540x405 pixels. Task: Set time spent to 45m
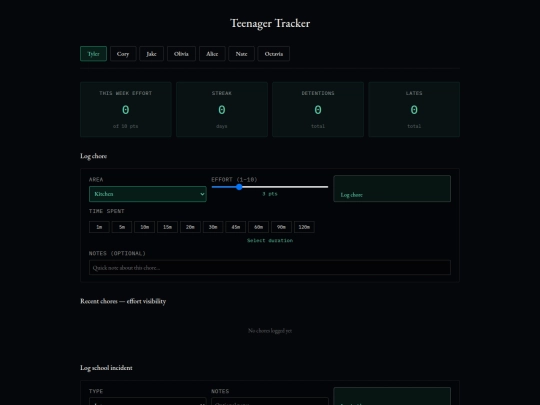click(x=236, y=227)
